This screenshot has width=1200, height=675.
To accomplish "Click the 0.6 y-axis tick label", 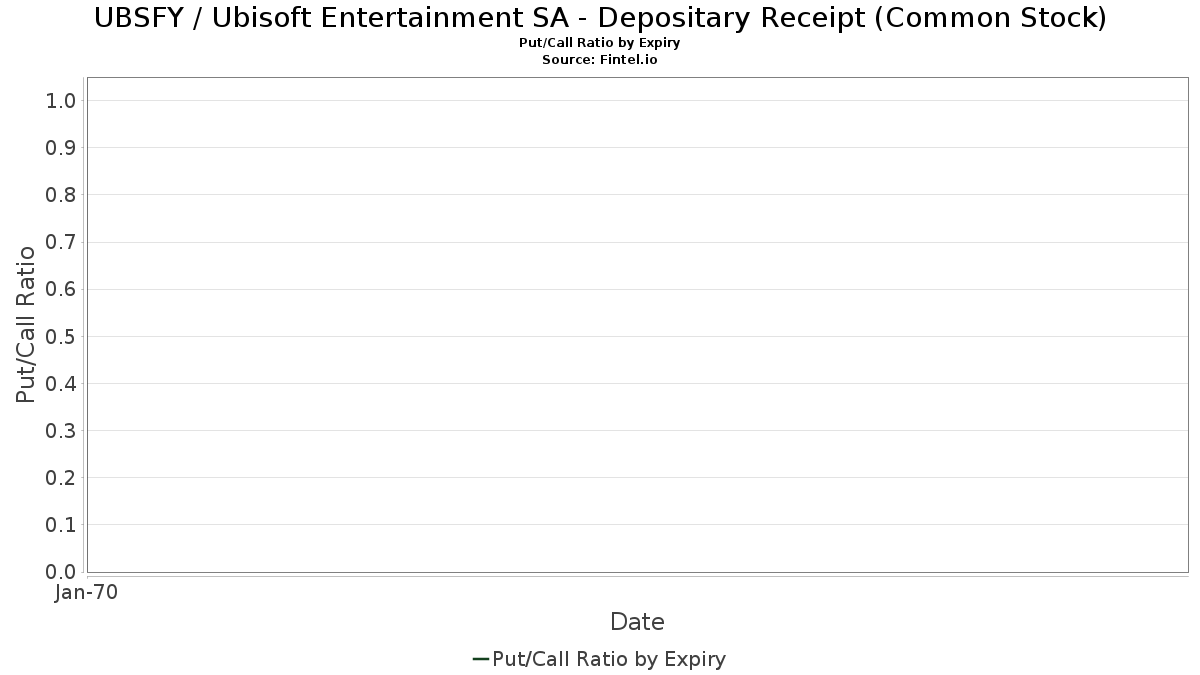I will point(61,289).
